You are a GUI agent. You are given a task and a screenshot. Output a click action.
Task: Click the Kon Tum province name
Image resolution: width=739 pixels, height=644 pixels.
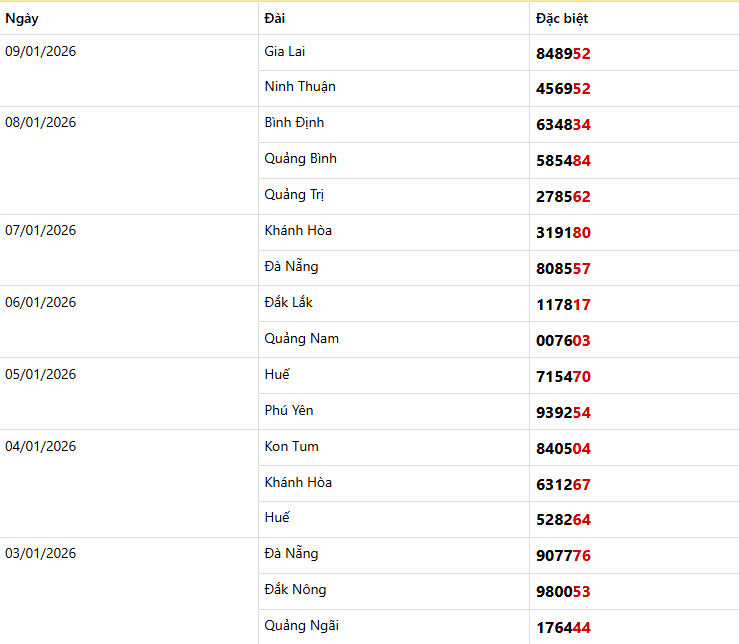click(x=291, y=446)
